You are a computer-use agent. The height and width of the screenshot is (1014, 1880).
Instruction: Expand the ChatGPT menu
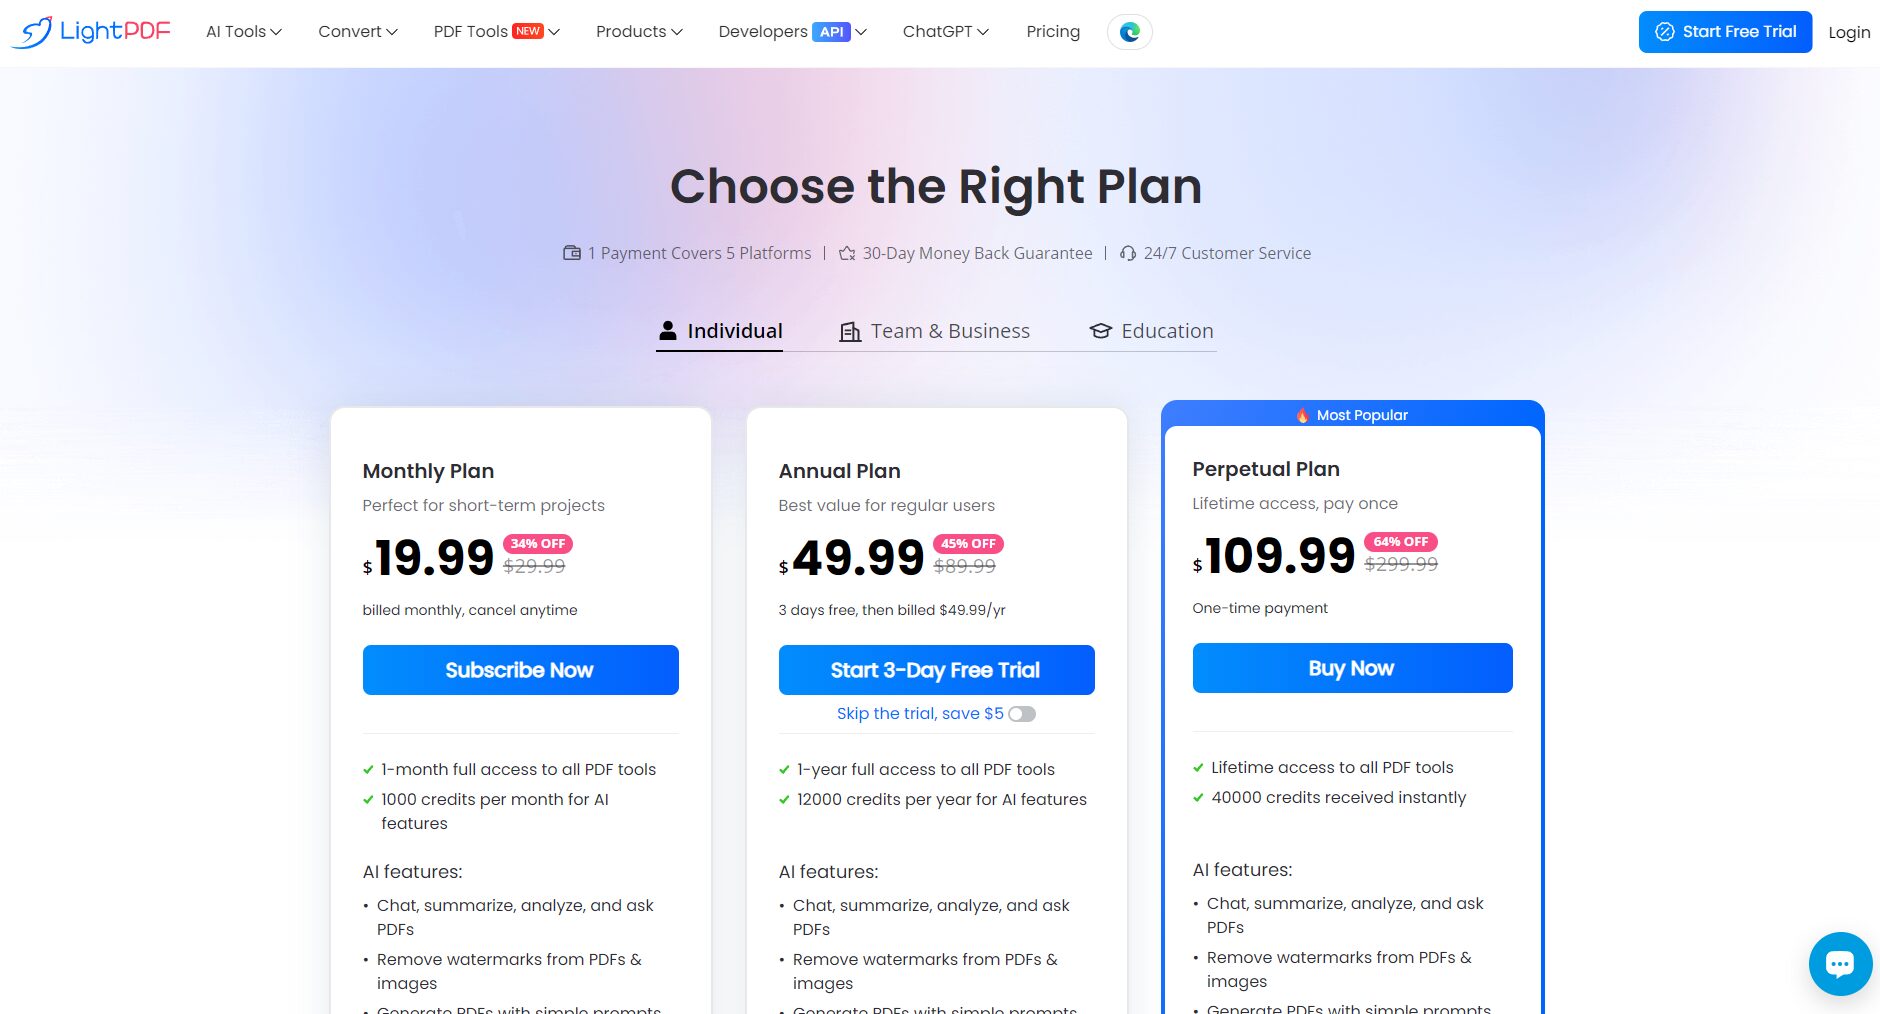(946, 32)
